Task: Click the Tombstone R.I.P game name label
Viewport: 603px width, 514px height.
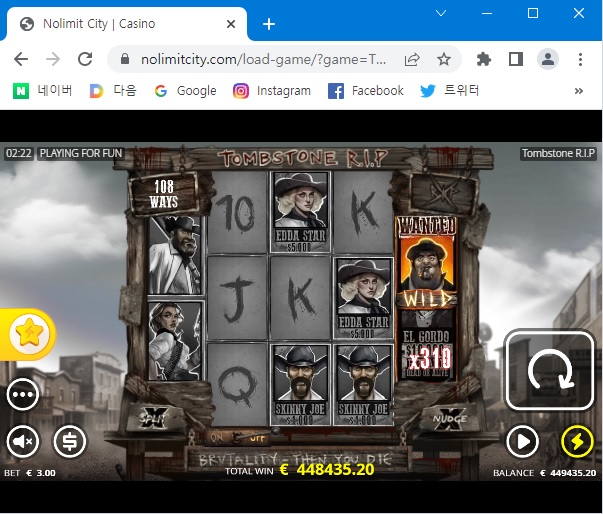Action: click(558, 153)
